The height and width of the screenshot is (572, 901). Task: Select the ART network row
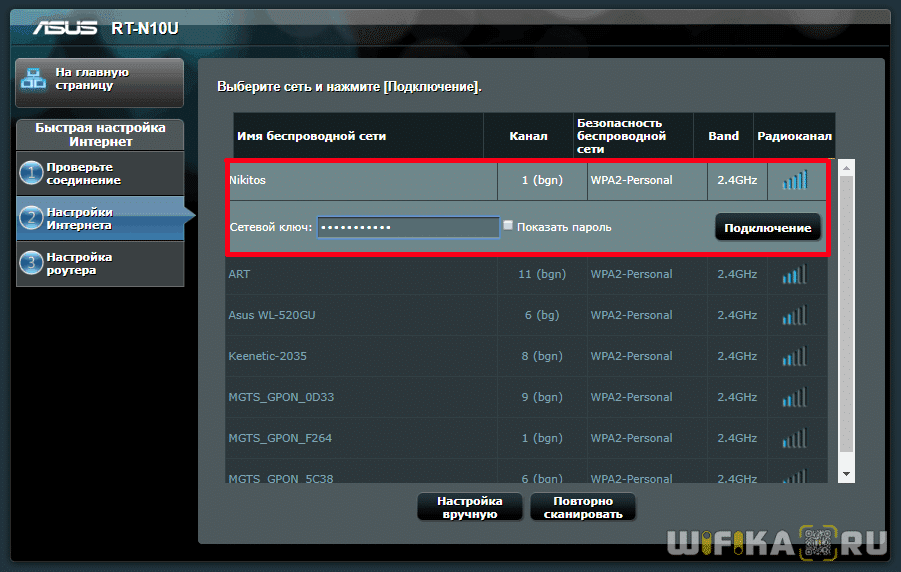[x=360, y=274]
